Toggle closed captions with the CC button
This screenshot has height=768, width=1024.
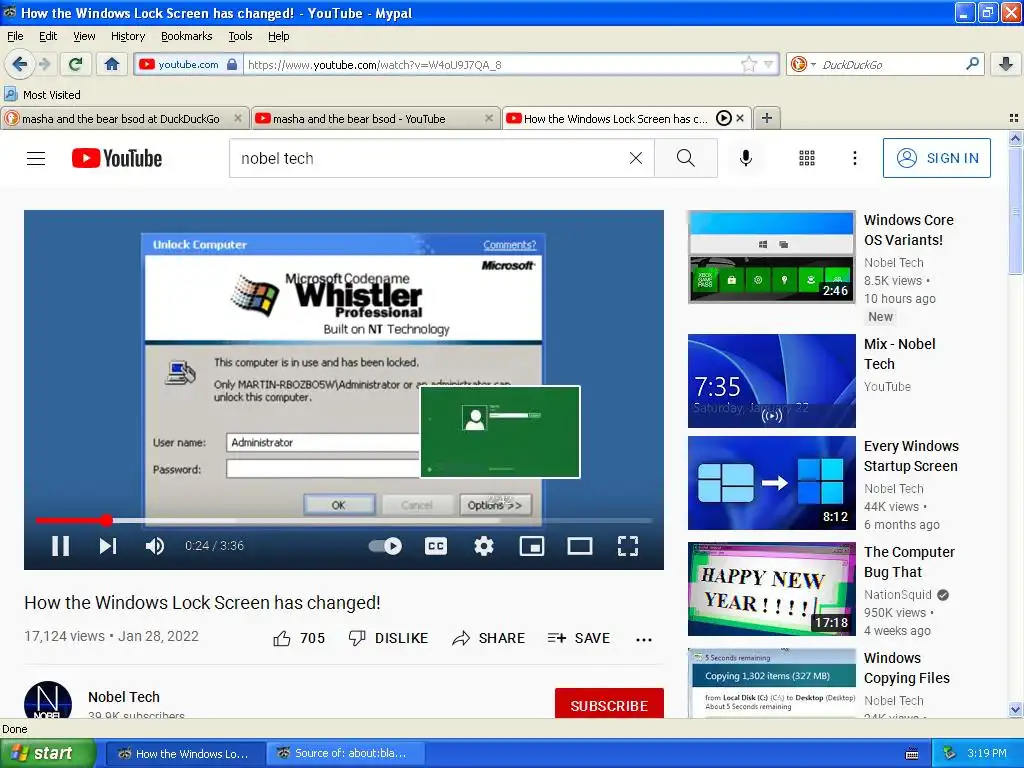436,546
